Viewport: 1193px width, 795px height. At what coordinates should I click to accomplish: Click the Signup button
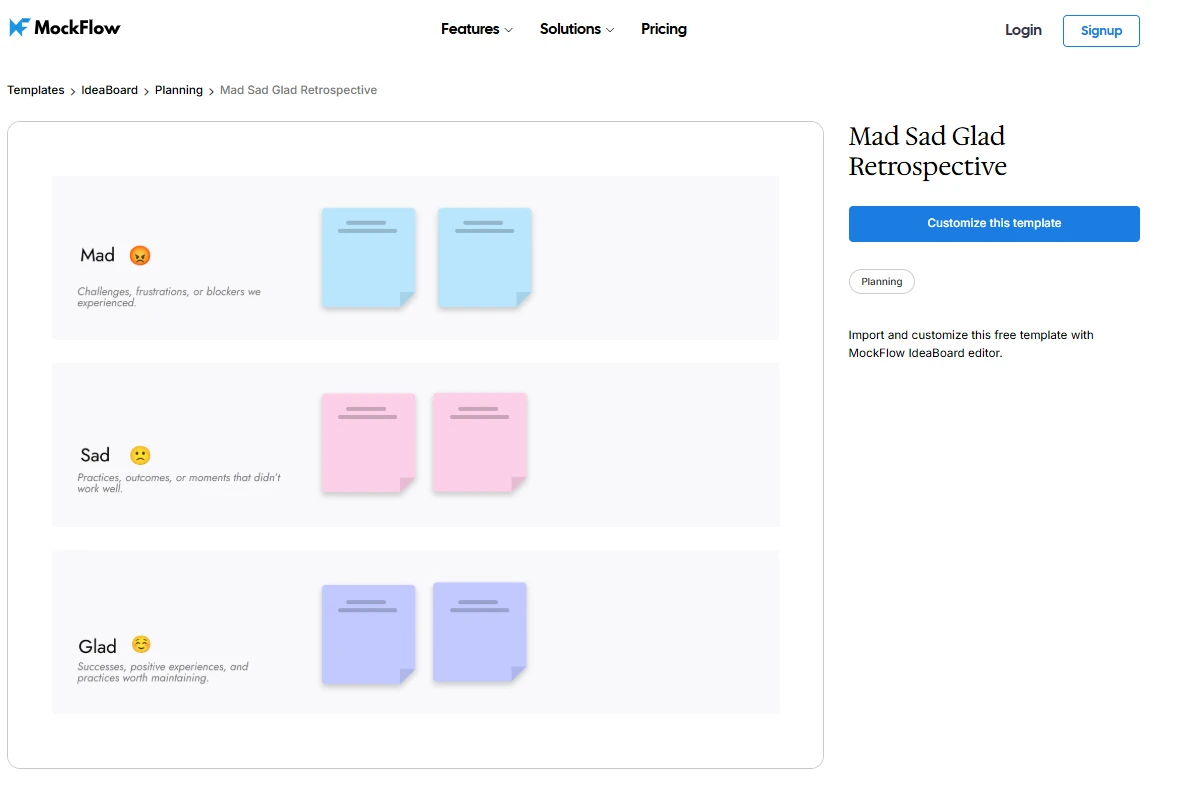pyautogui.click(x=1101, y=31)
